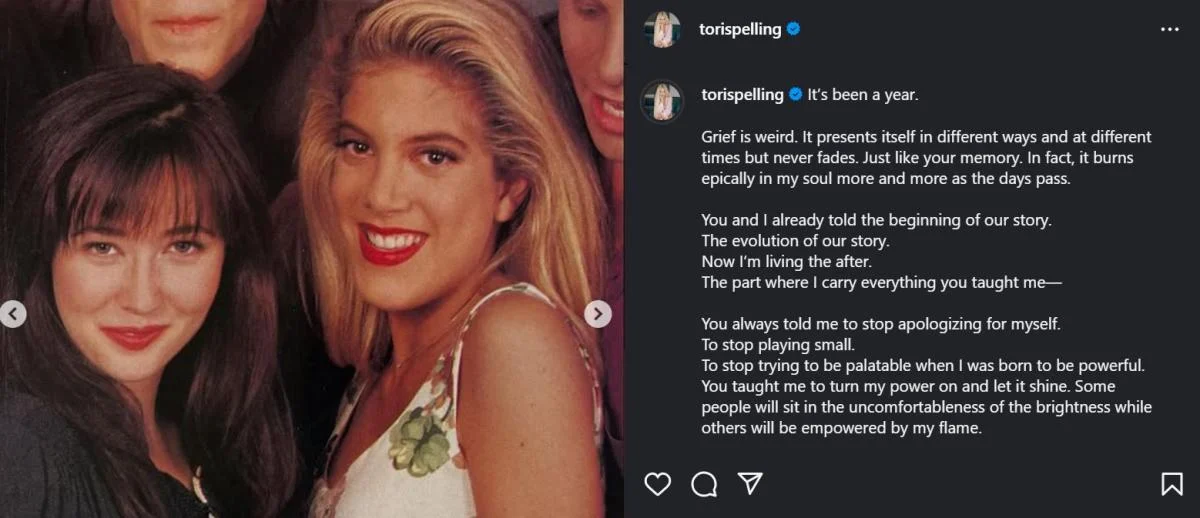
Task: Click the line "The evolution of our story."
Action: tap(795, 241)
